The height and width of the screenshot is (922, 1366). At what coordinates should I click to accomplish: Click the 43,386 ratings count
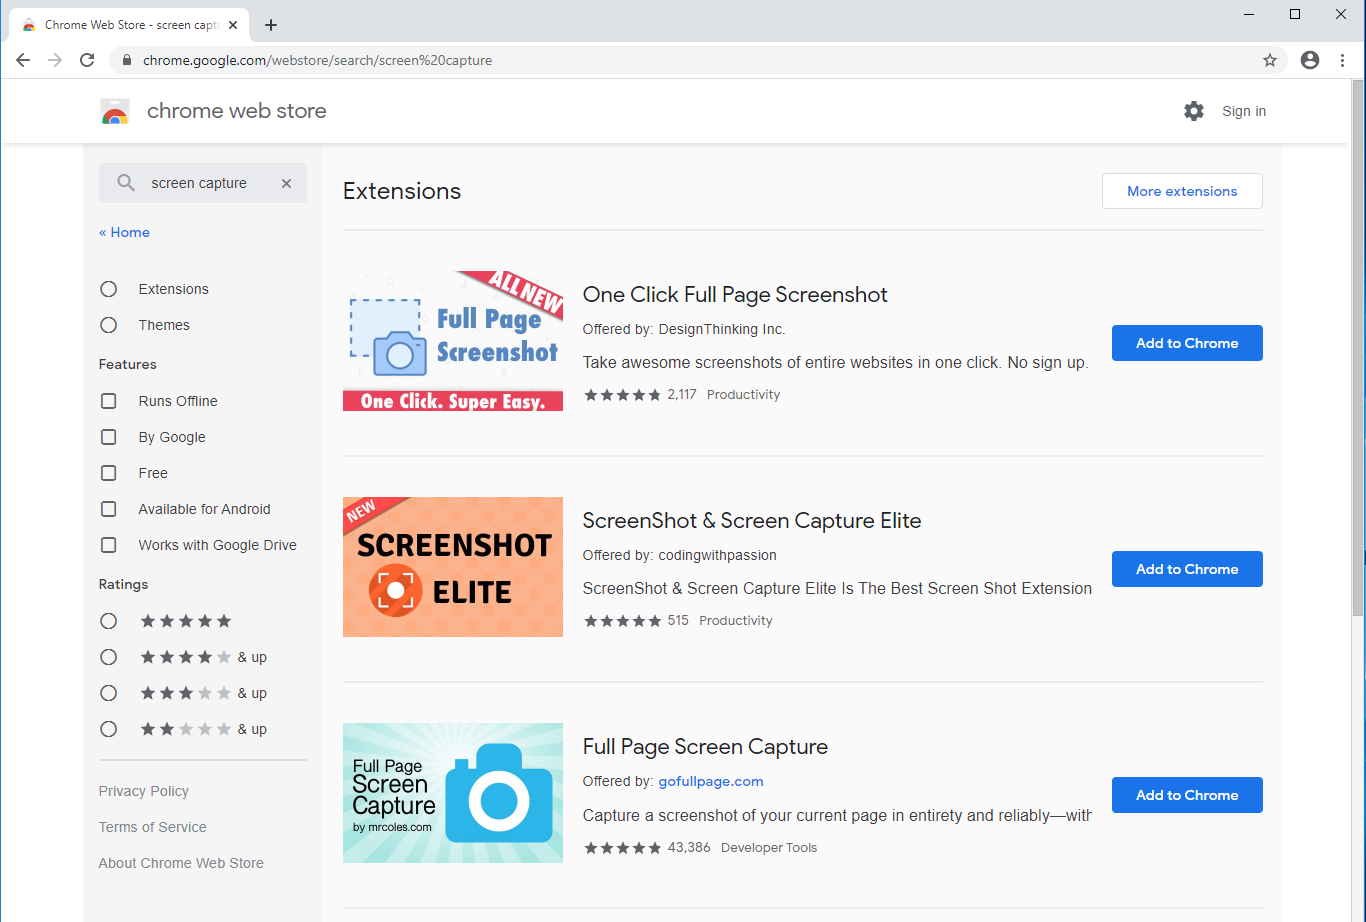(689, 847)
